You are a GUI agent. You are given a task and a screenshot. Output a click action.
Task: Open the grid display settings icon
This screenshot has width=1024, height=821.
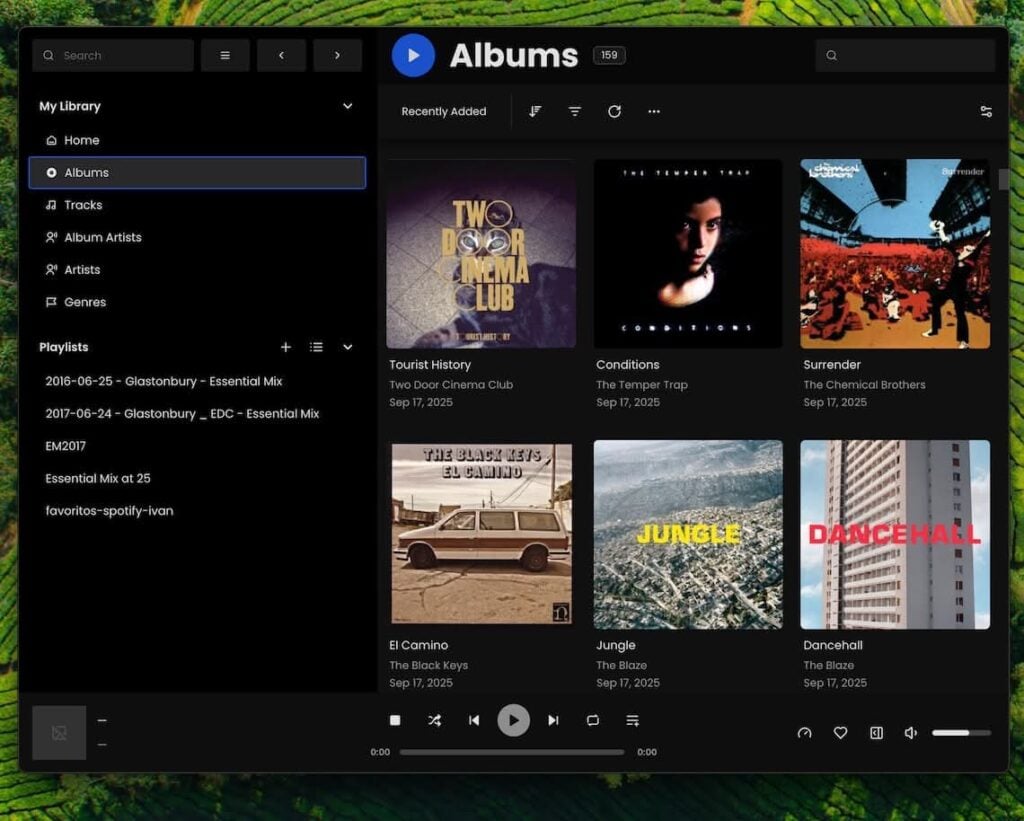(987, 111)
